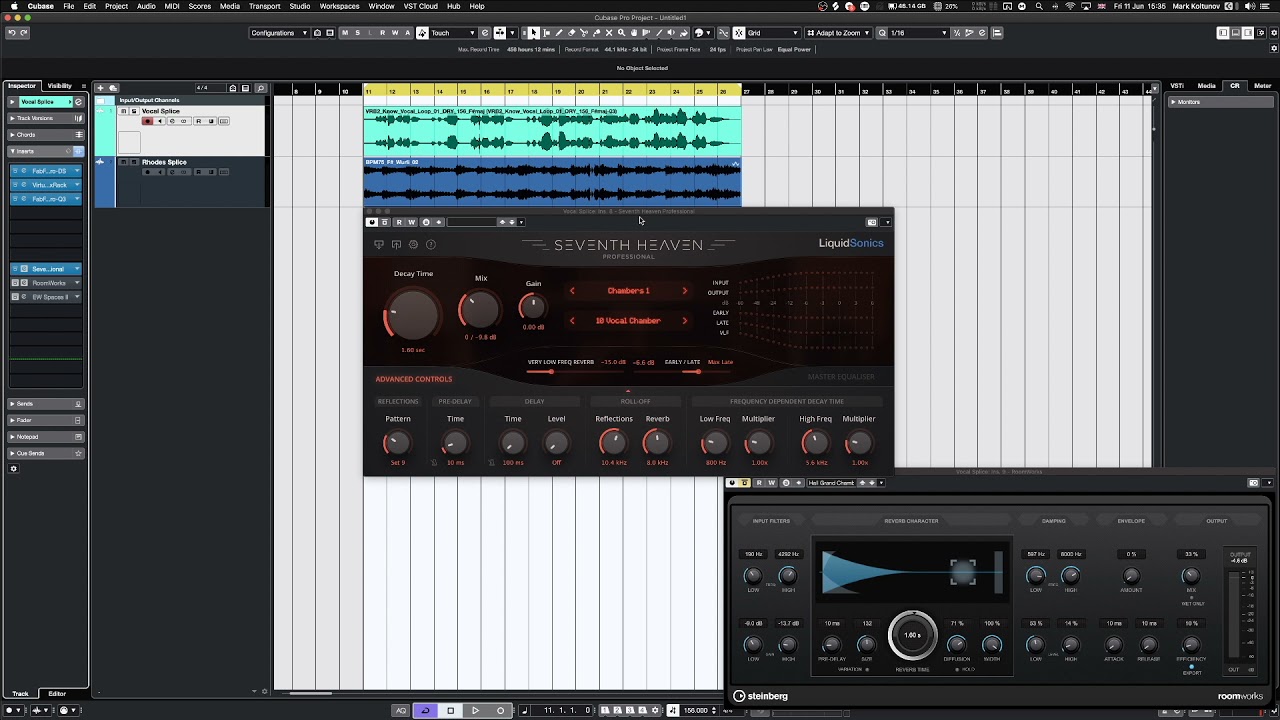Toggle Mute (M) in the main toolbar

pos(345,33)
